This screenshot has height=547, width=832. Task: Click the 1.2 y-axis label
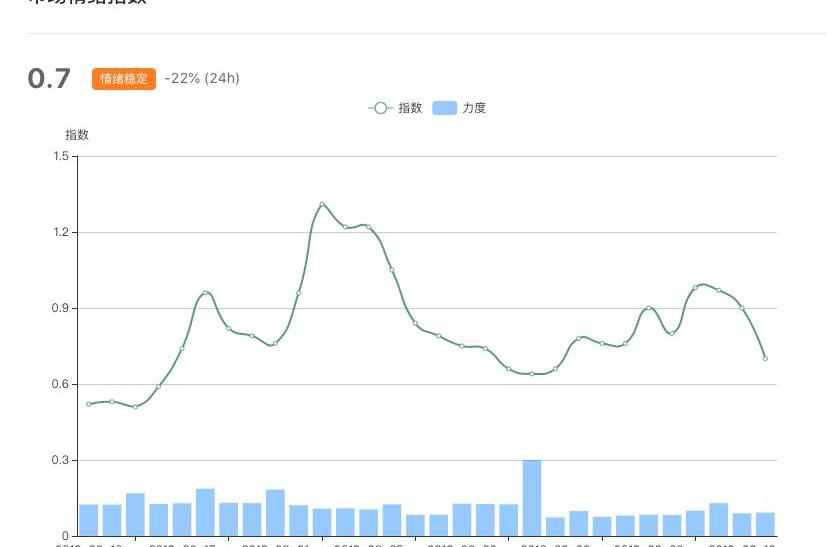coord(62,232)
